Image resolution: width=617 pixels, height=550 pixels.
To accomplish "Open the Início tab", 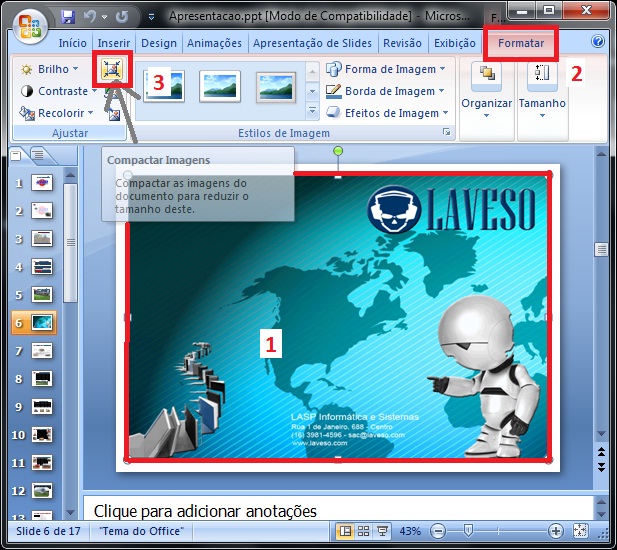I will pyautogui.click(x=72, y=43).
